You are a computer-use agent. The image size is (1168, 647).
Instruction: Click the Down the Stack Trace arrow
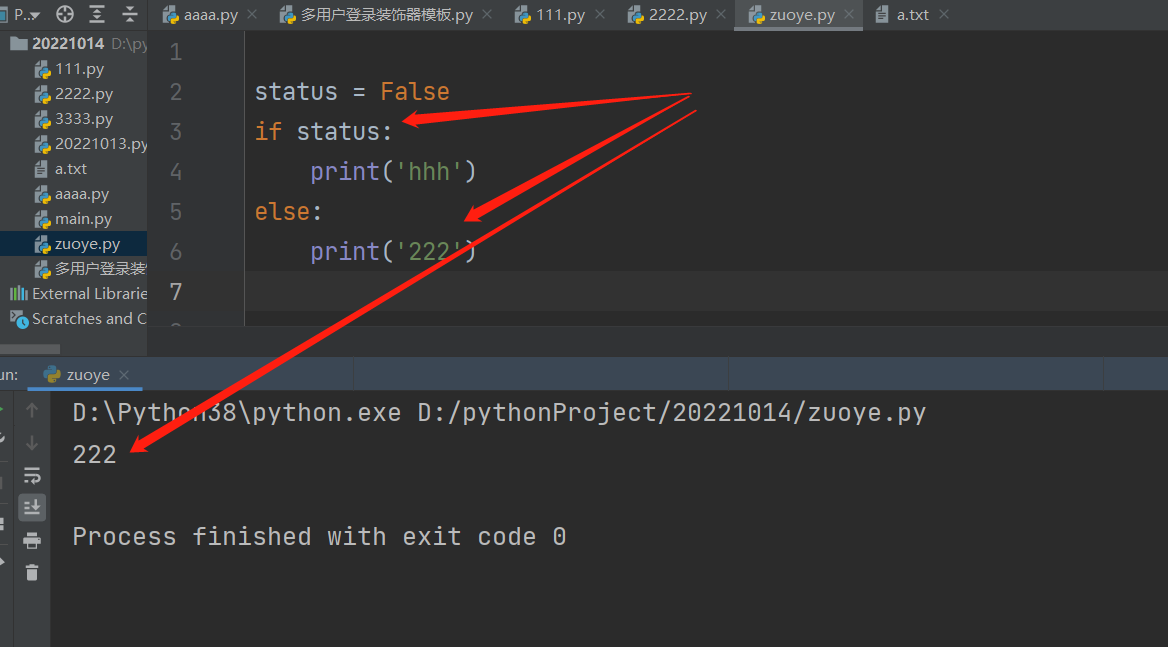[x=32, y=442]
